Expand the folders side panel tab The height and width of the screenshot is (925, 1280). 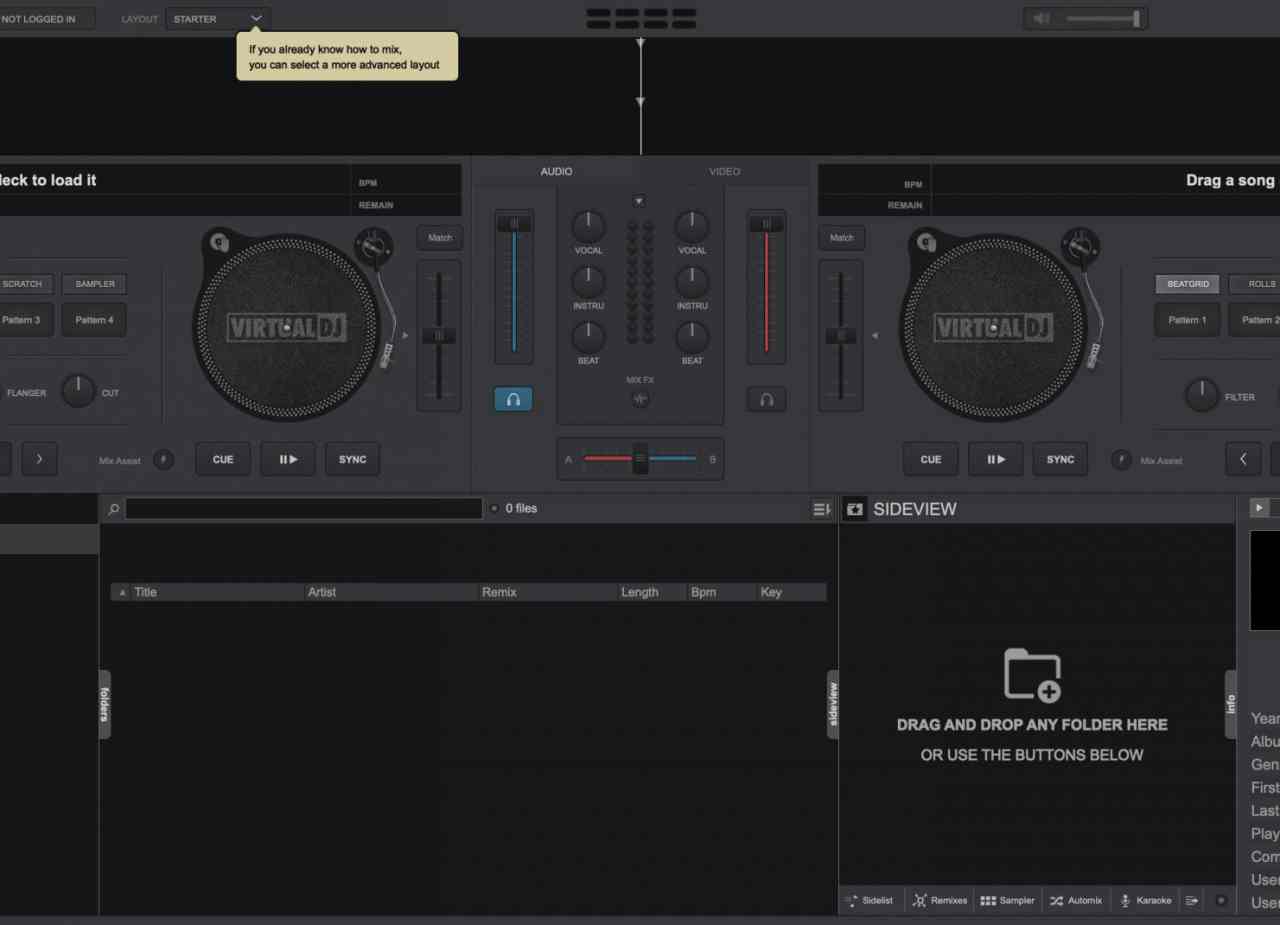tap(104, 704)
